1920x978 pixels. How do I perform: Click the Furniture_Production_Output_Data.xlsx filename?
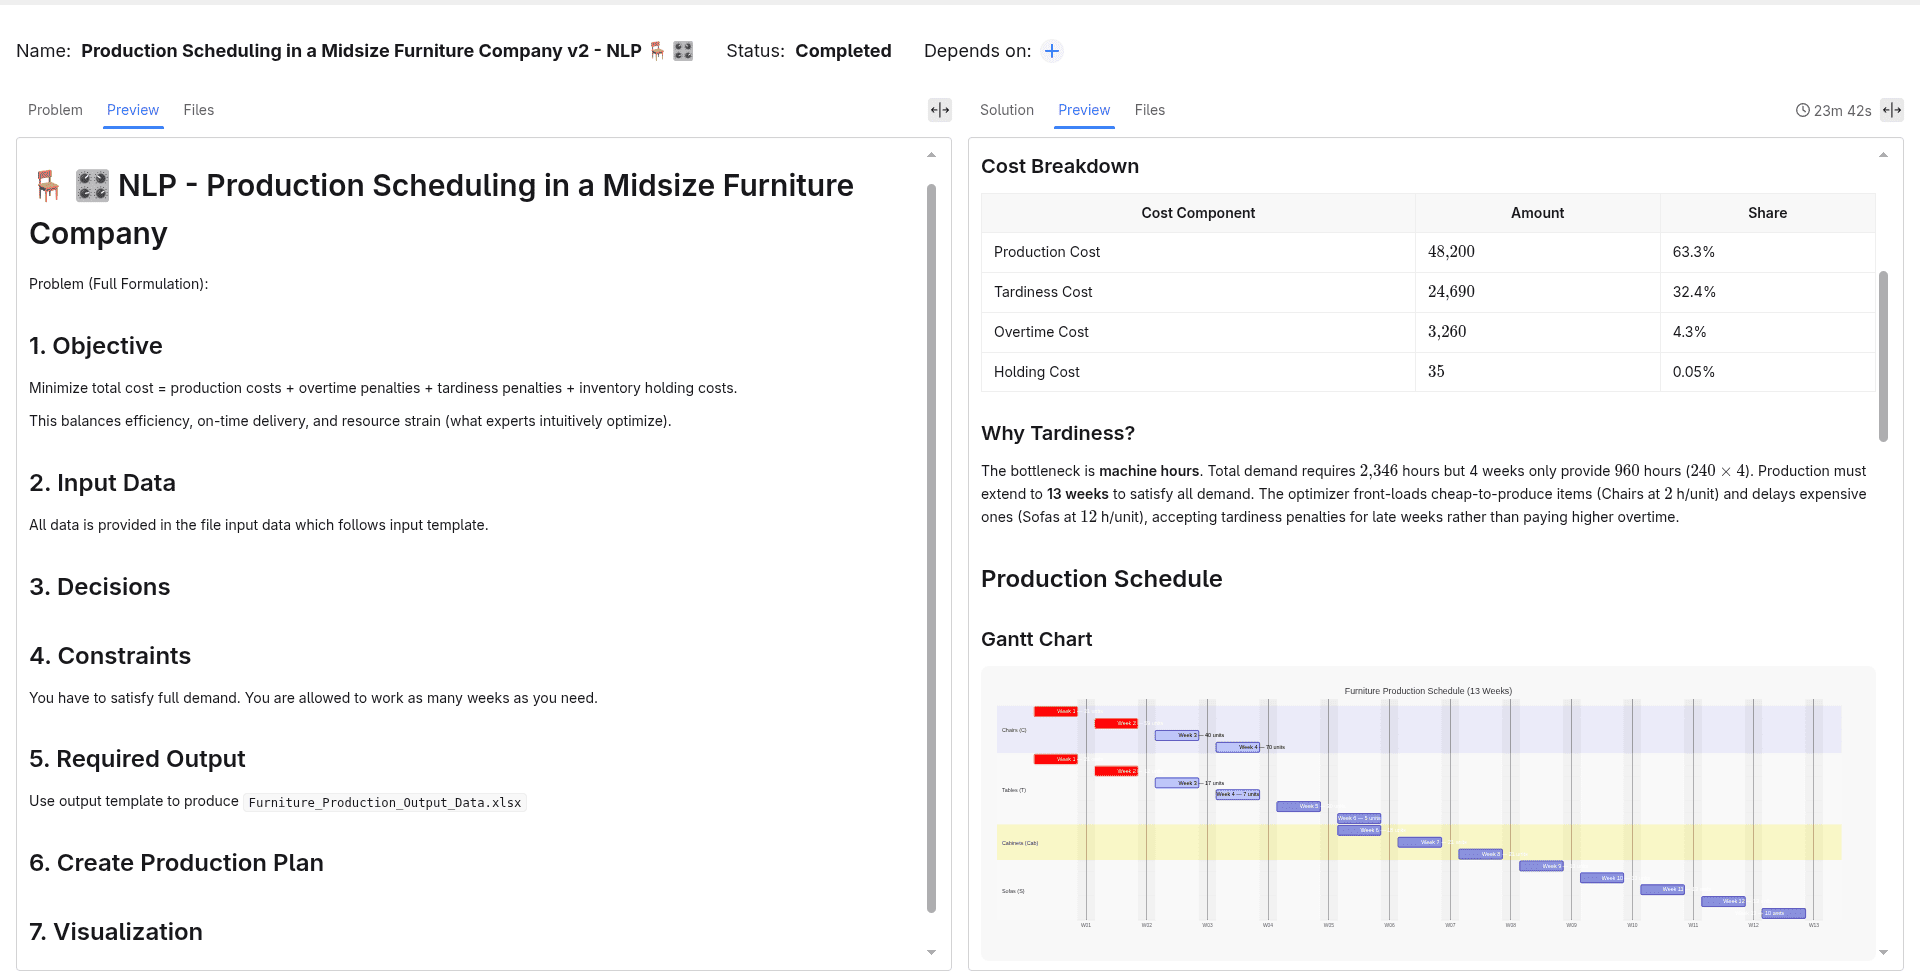(385, 803)
